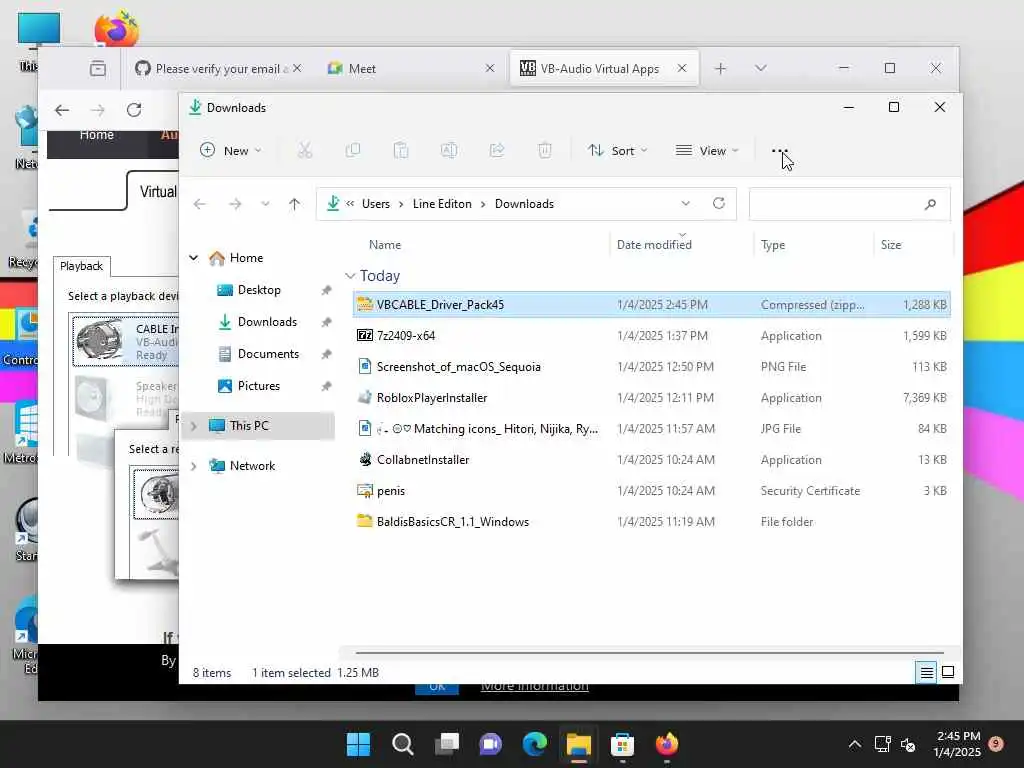
Task: Sort files by the Name column header
Action: click(x=385, y=245)
